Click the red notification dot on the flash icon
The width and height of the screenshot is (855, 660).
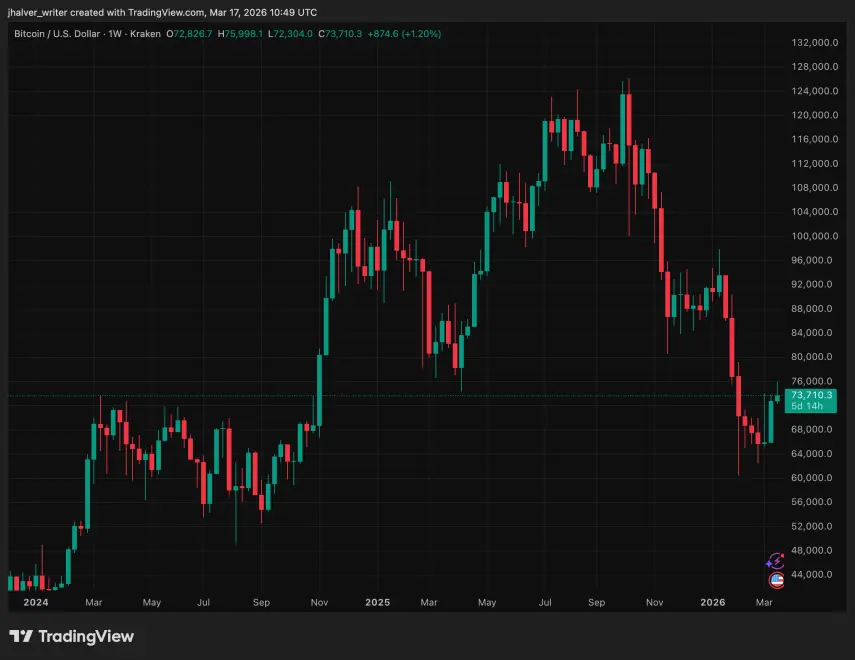pos(783,555)
